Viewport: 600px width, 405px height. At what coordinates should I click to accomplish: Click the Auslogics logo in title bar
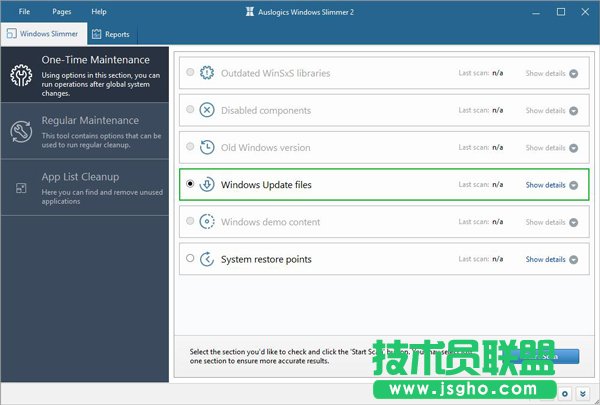tap(249, 12)
